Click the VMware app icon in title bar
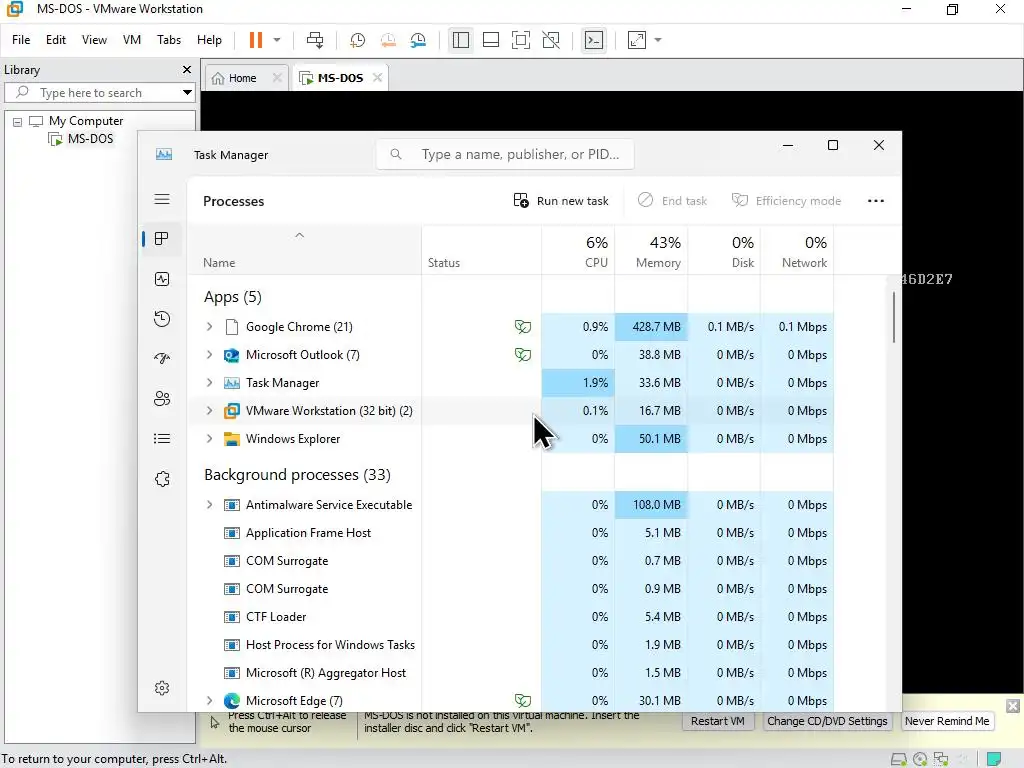1024x768 pixels. tap(14, 9)
